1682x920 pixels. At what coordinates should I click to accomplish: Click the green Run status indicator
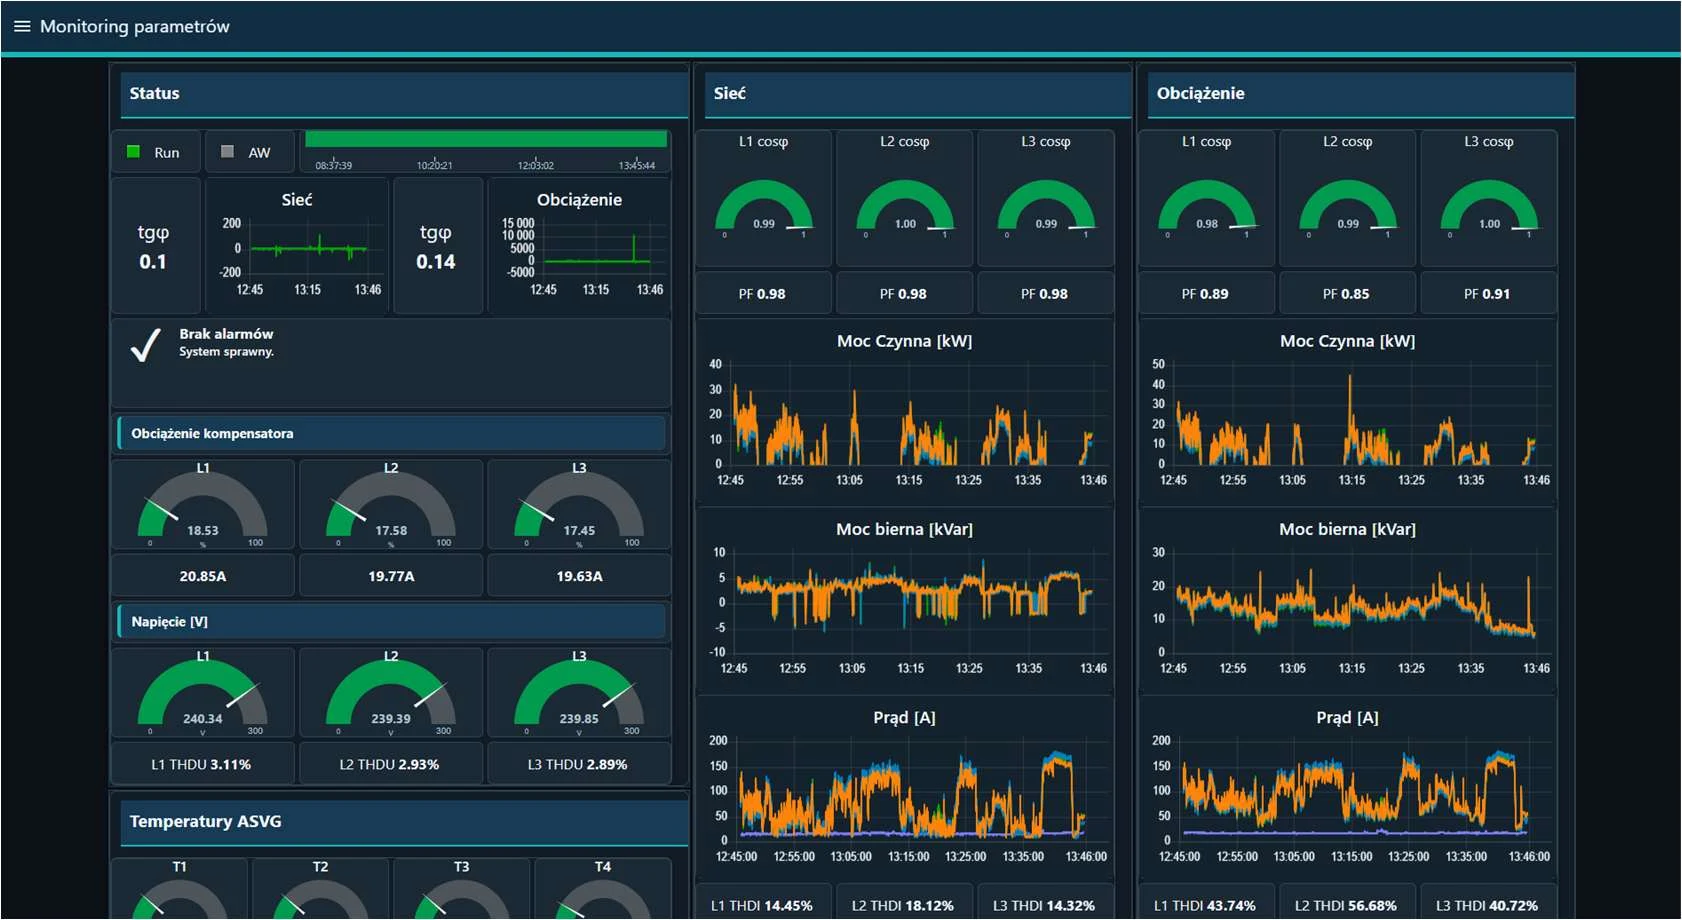point(133,152)
